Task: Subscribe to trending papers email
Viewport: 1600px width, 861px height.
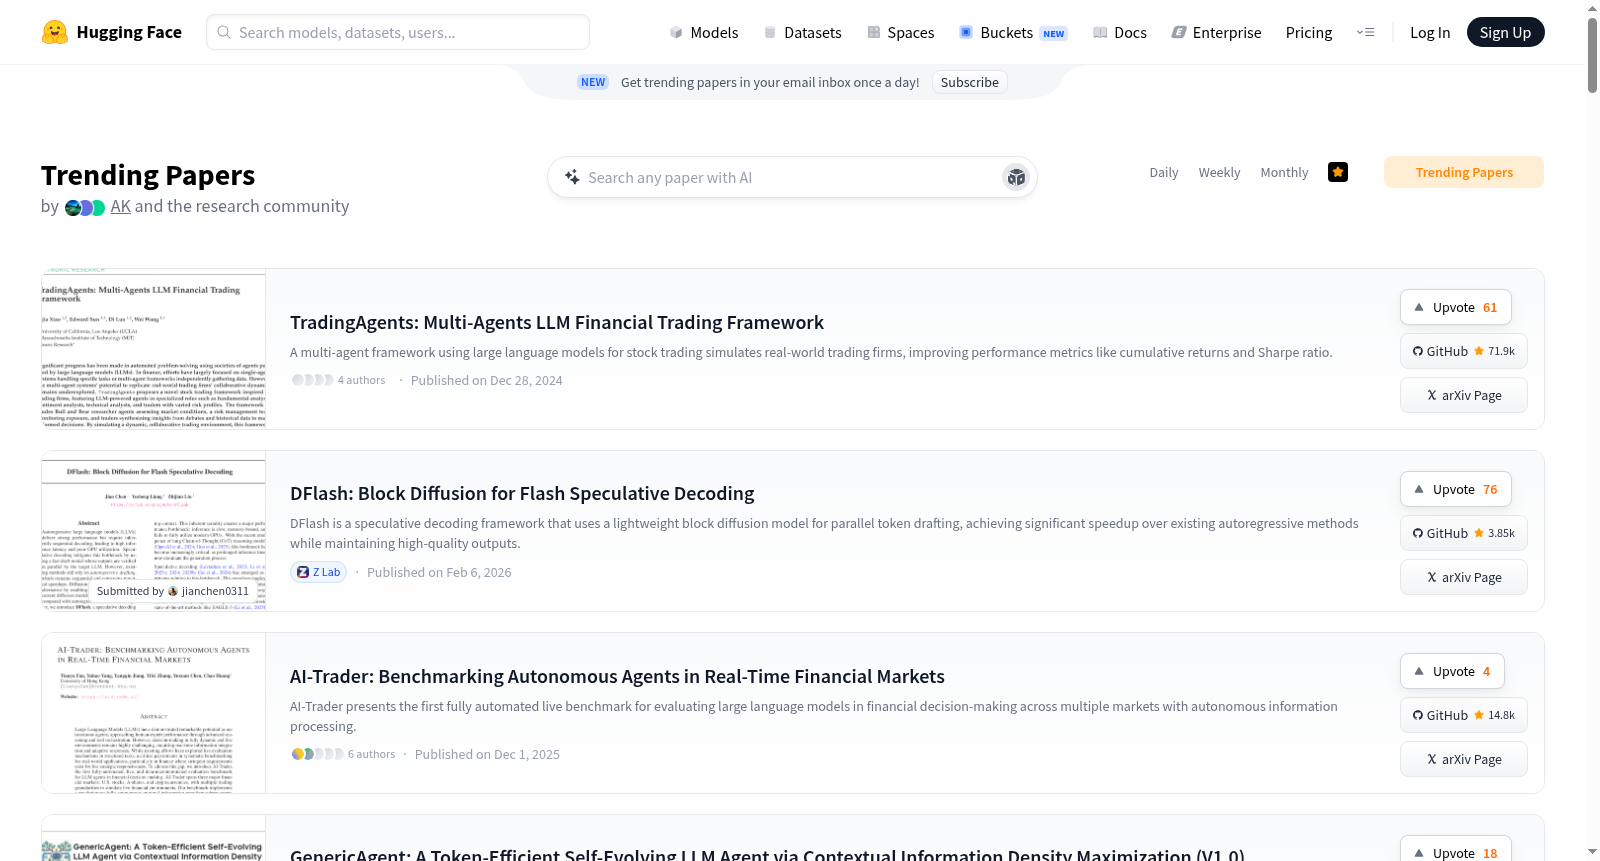Action: pos(969,82)
